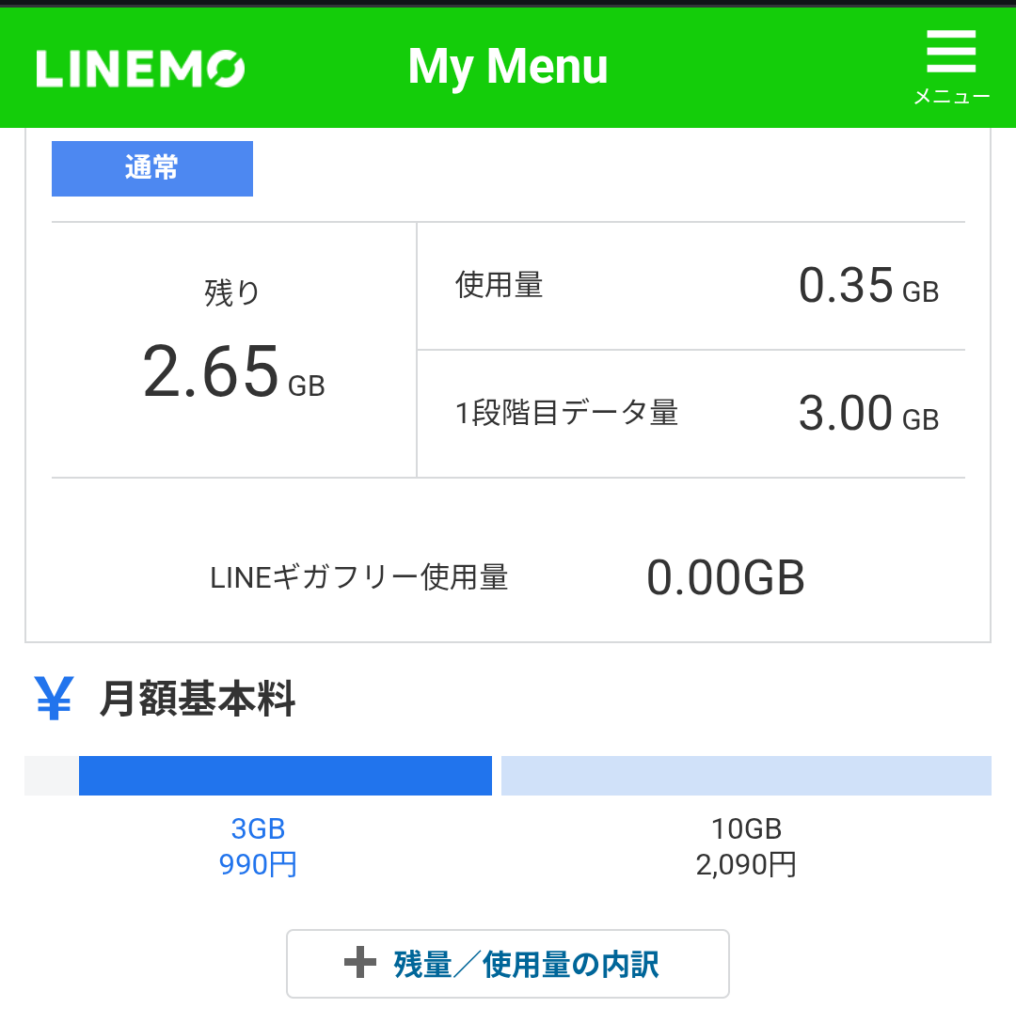Image resolution: width=1016 pixels, height=1024 pixels.
Task: Select the blue 通常 badge
Action: click(x=152, y=168)
